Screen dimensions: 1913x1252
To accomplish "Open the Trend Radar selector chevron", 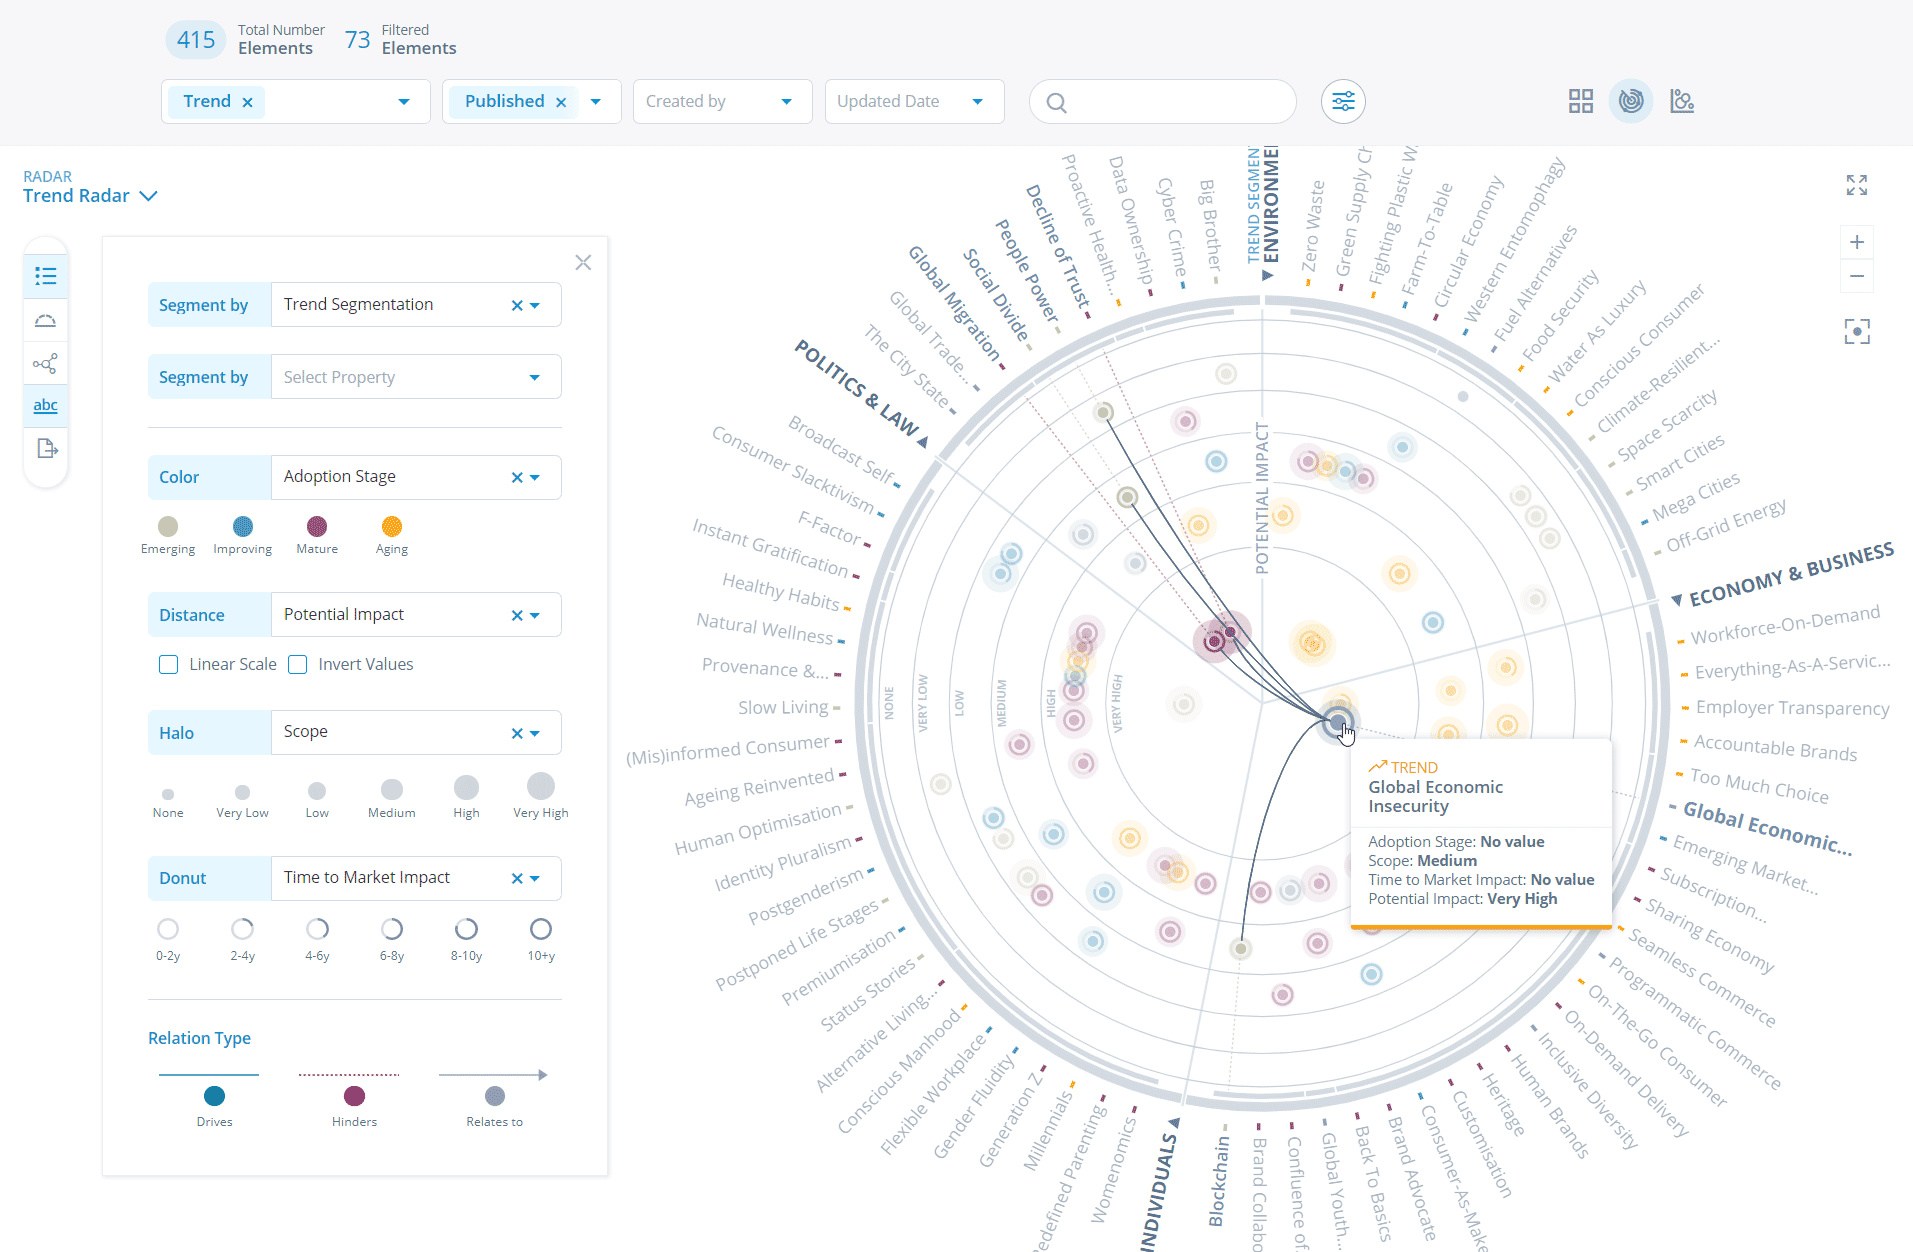I will (149, 196).
